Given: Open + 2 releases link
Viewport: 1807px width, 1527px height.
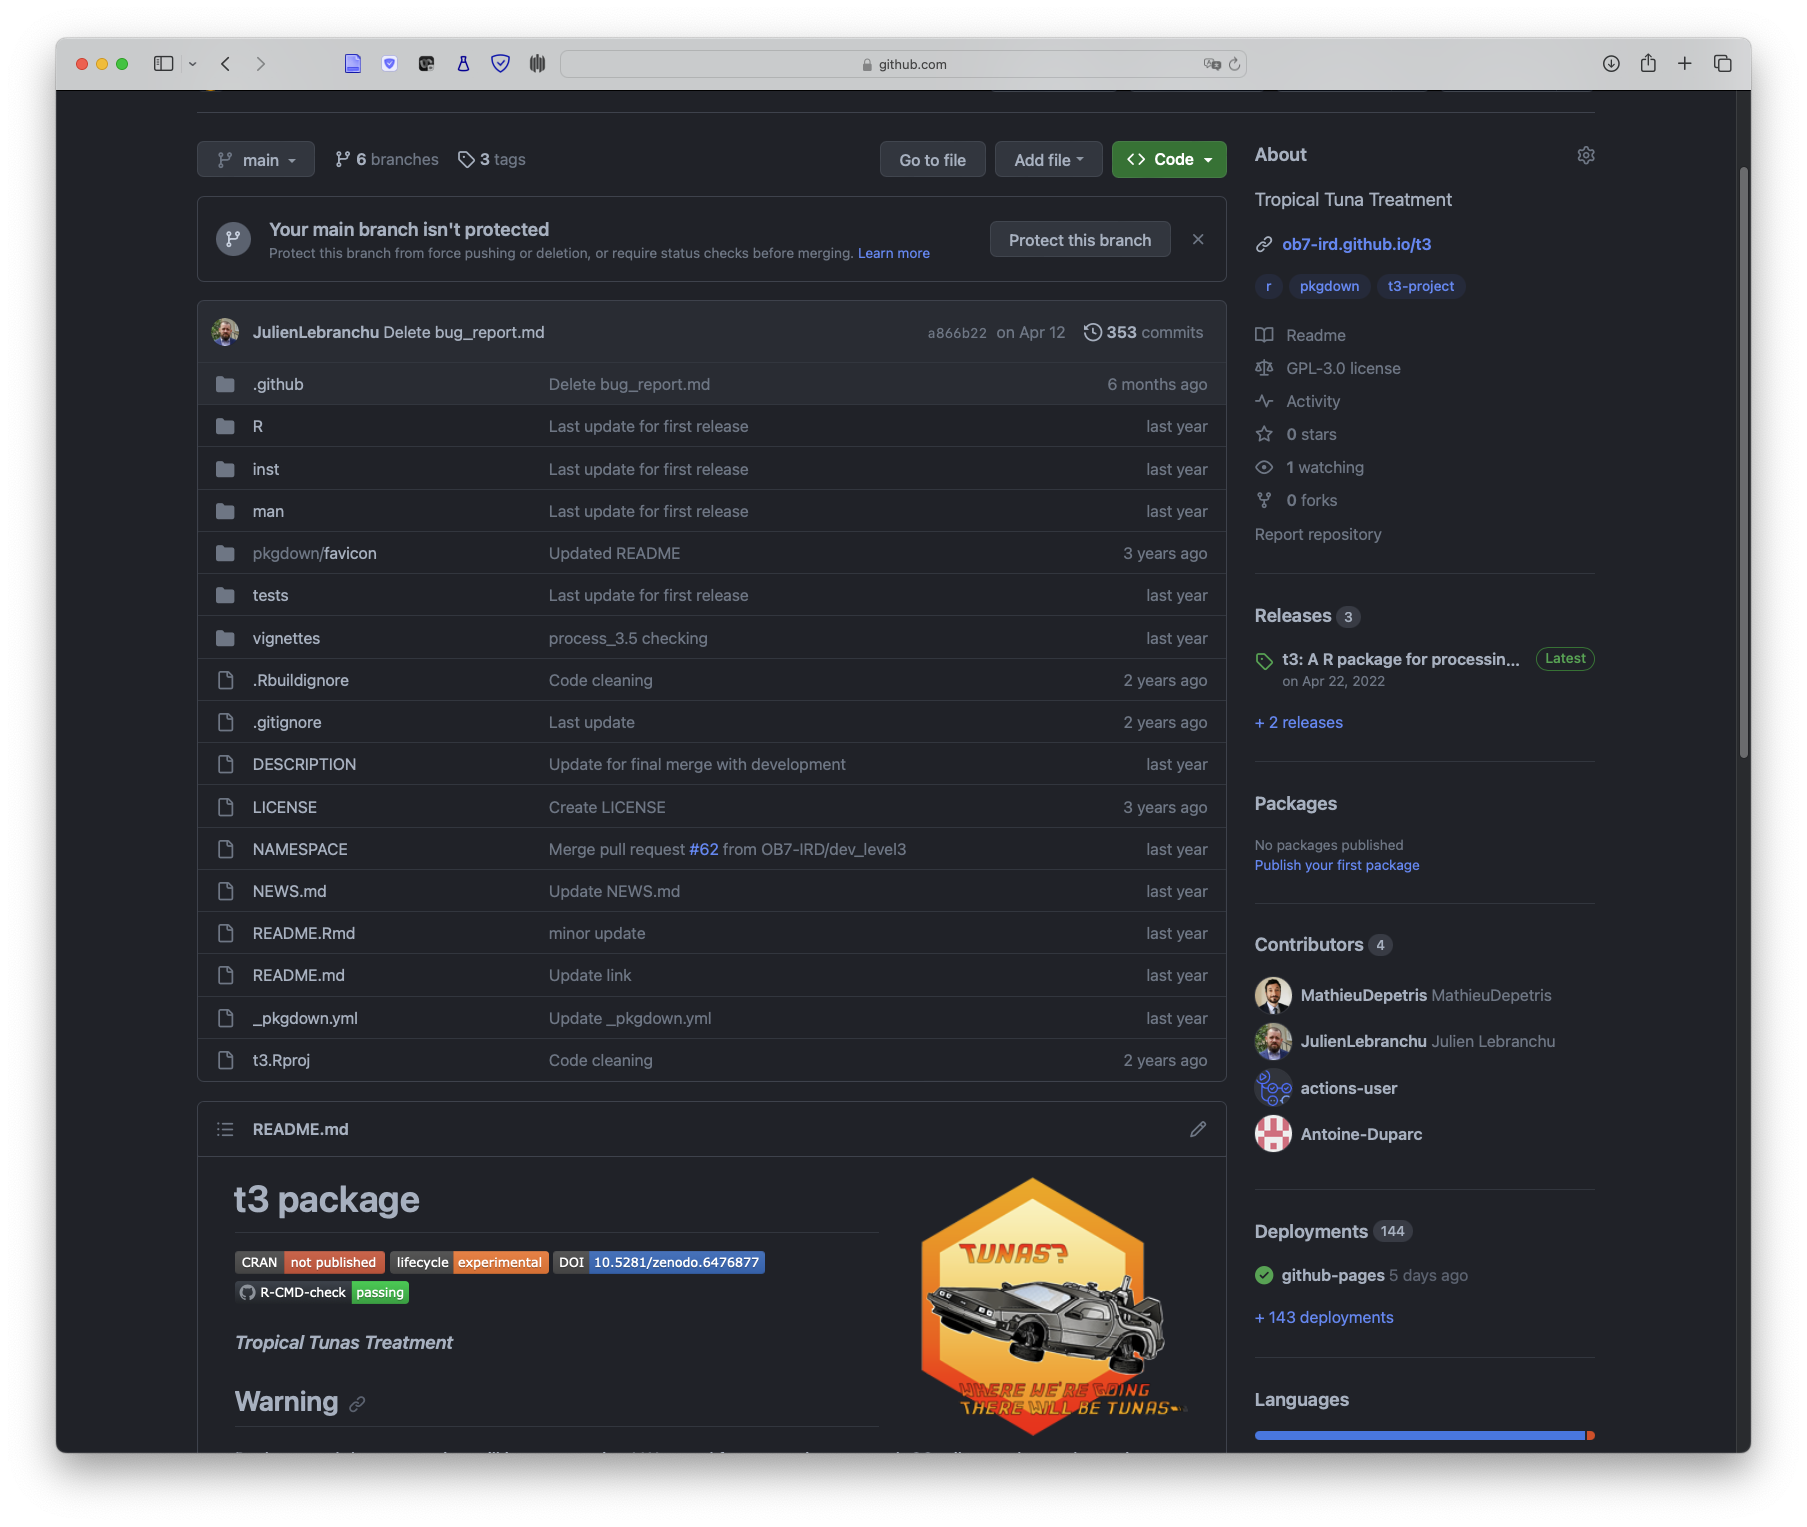Looking at the screenshot, I should [1299, 722].
